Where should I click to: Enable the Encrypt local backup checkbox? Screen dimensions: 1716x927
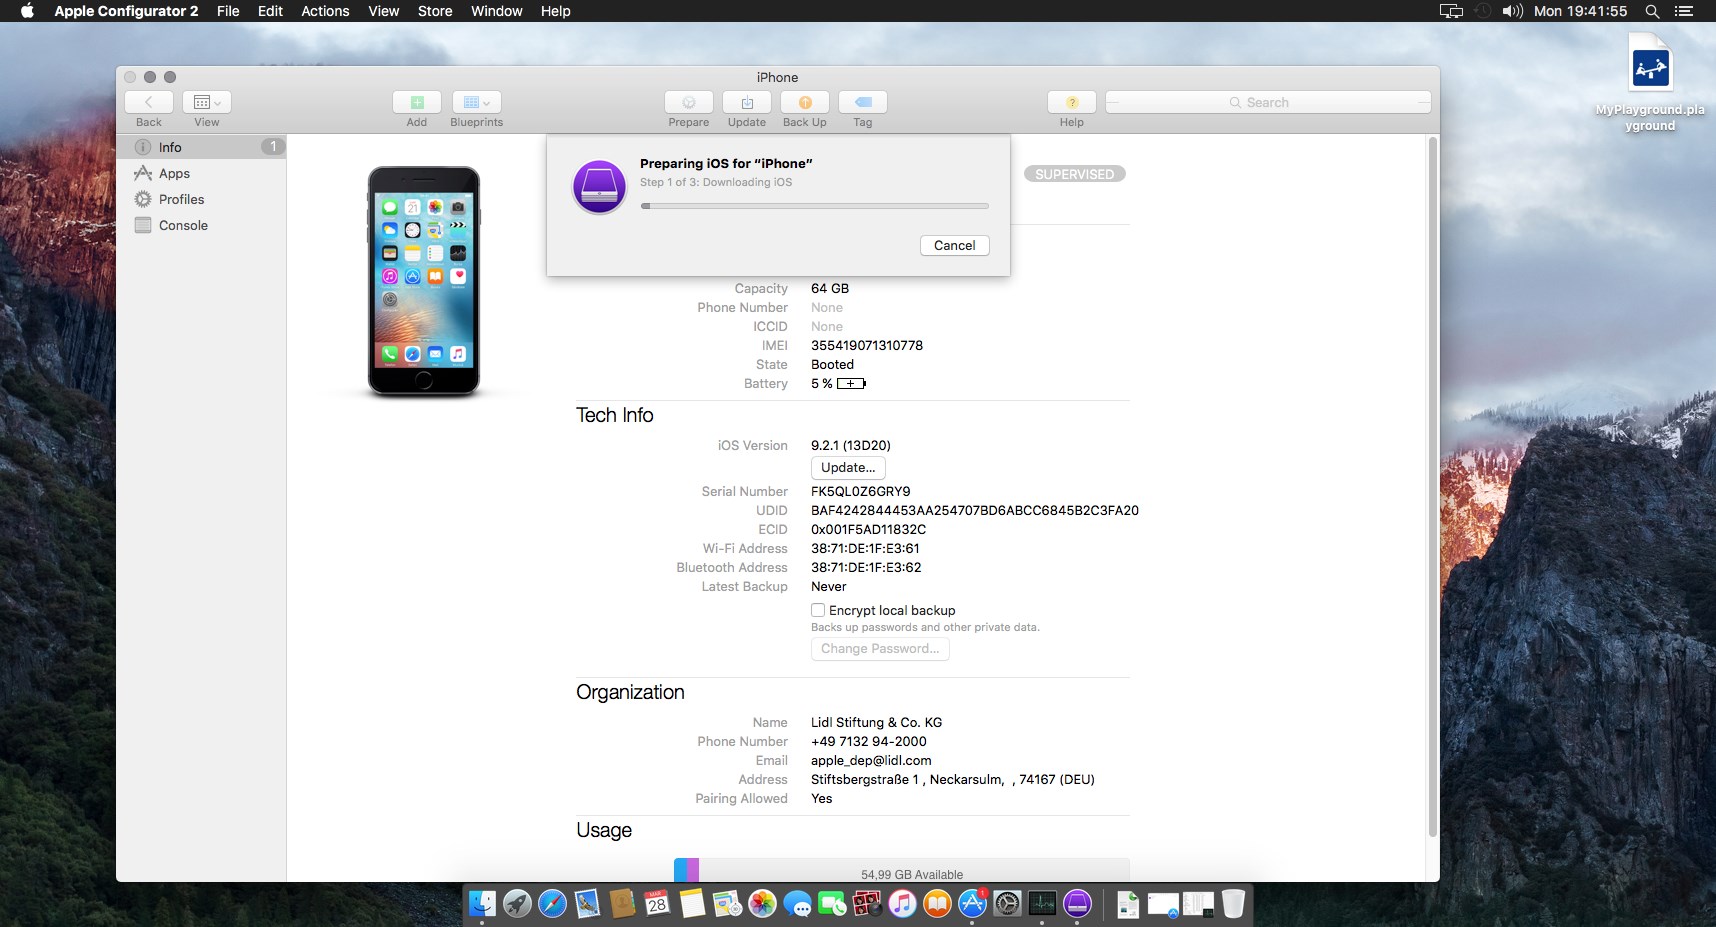pos(818,610)
